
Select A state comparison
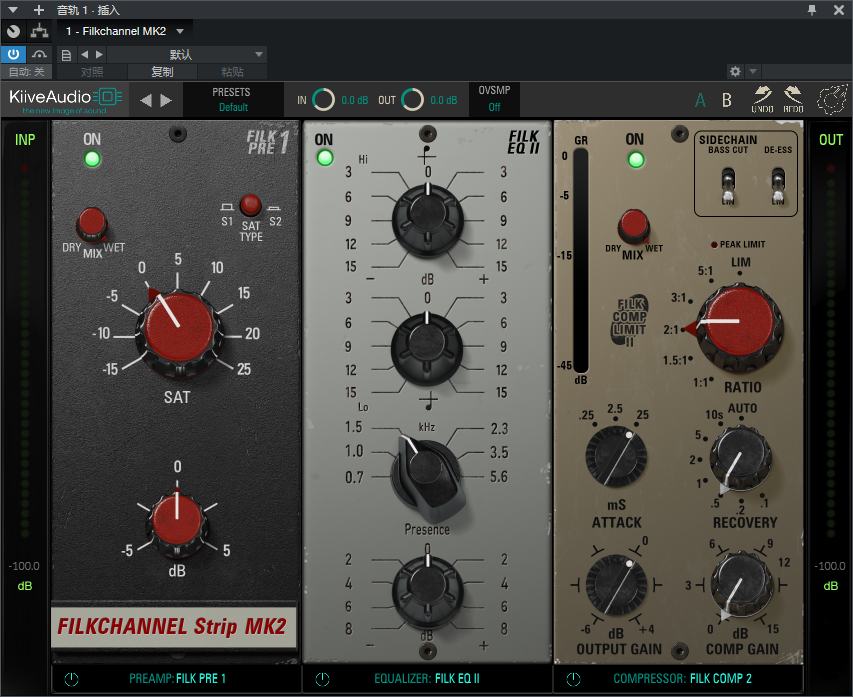(x=700, y=100)
